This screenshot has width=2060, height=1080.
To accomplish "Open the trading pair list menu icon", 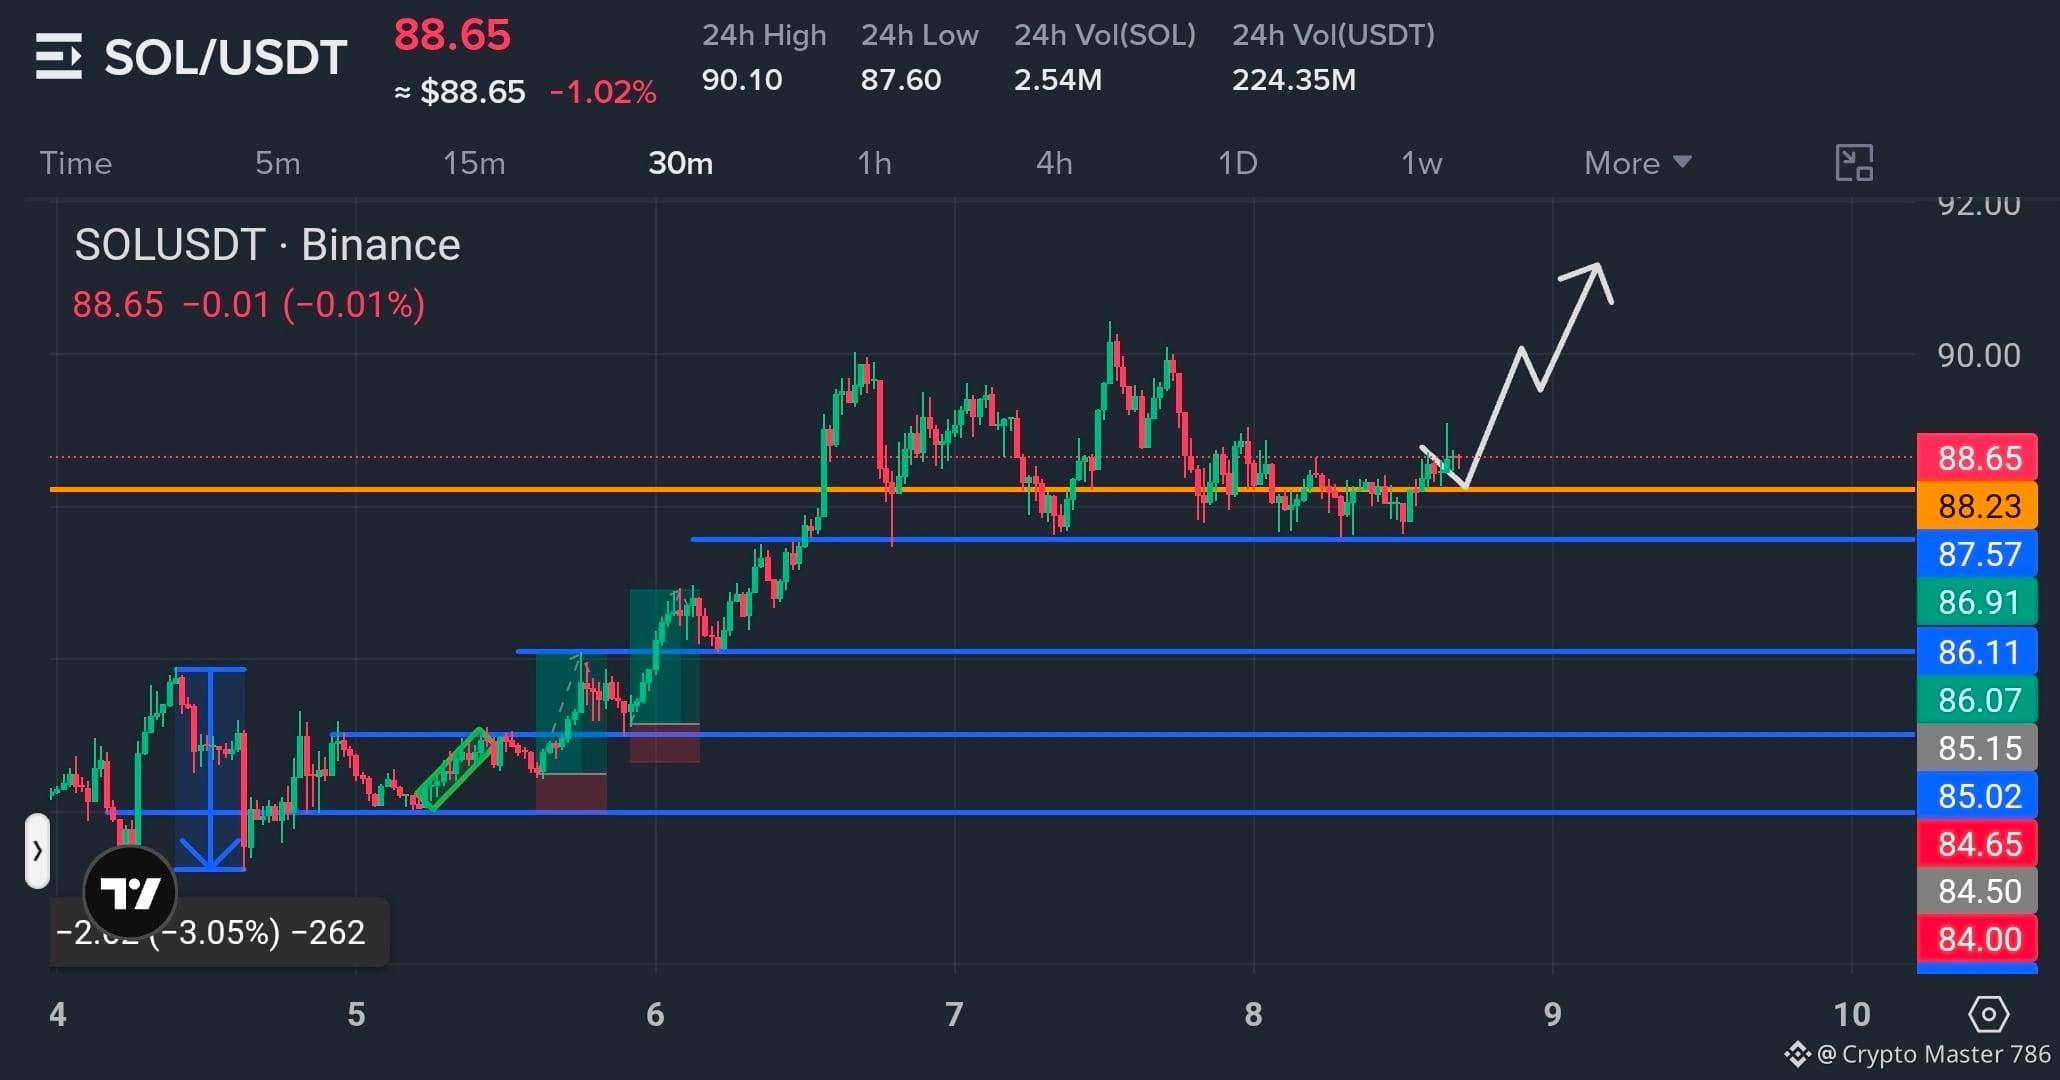I will (58, 56).
